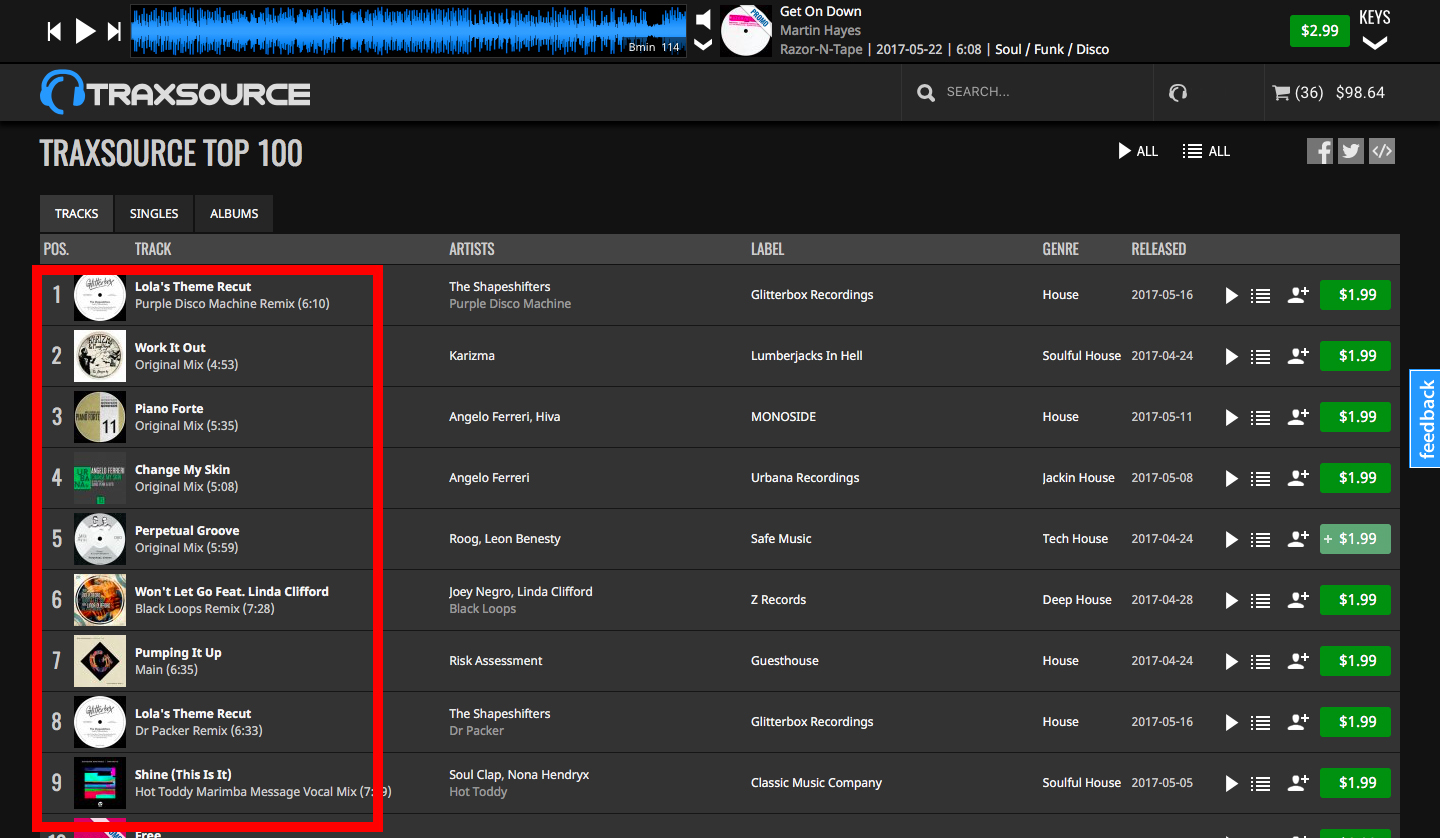This screenshot has width=1440, height=838.
Task: Play the track Work It Out
Action: click(1231, 357)
